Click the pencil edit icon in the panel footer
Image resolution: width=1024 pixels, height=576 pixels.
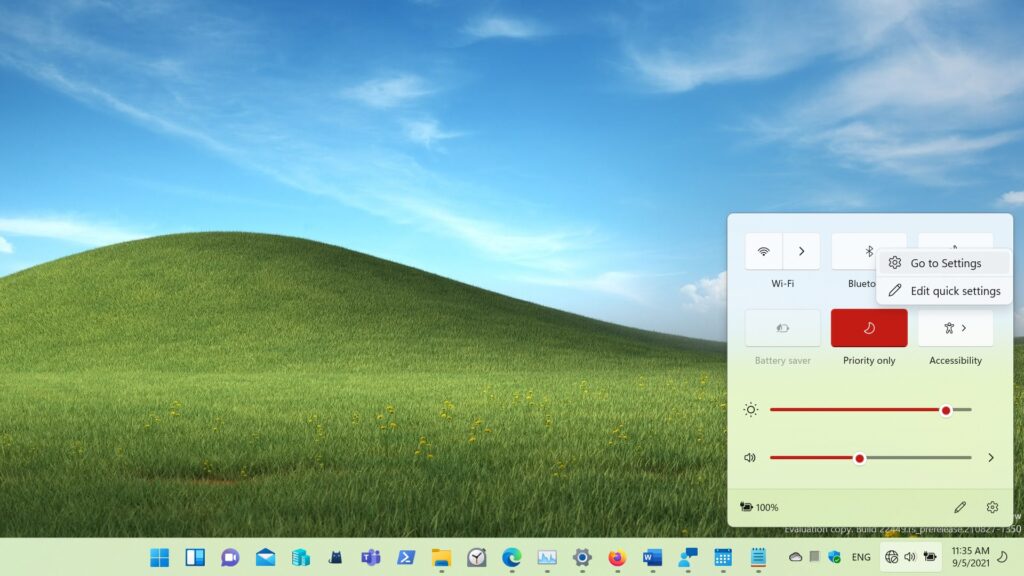960,508
